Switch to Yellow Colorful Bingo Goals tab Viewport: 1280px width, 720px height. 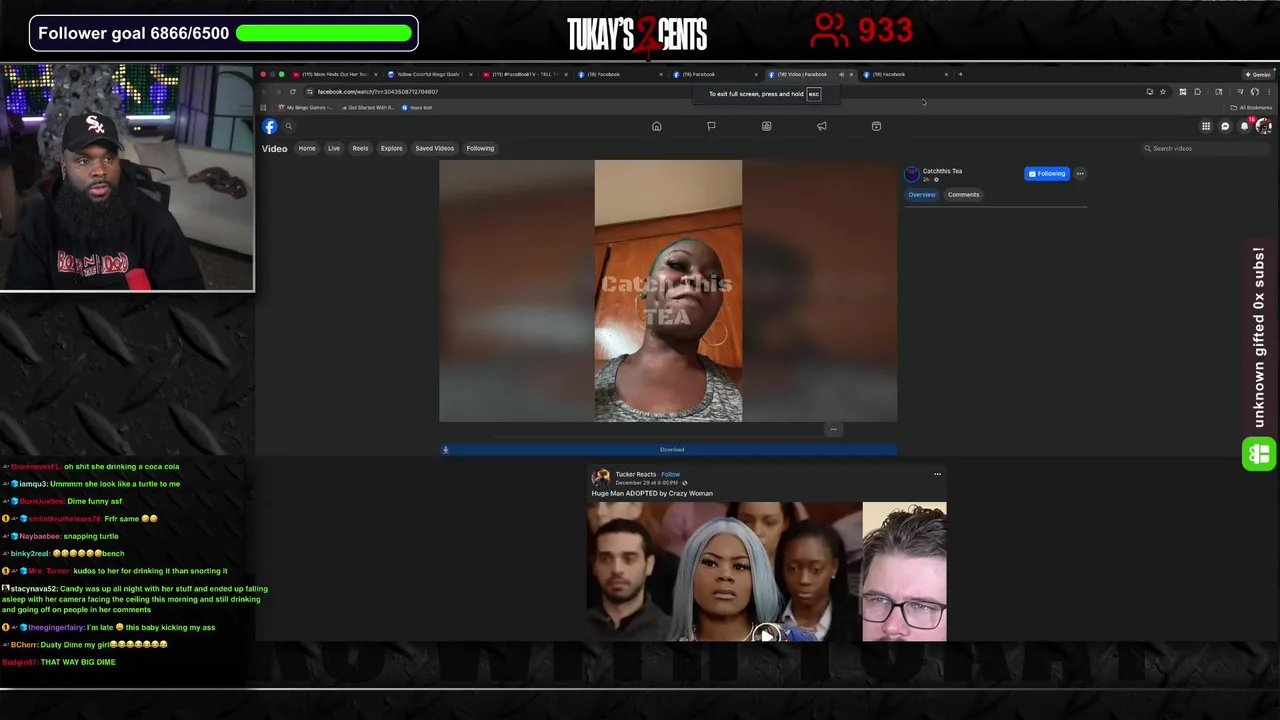pos(429,74)
